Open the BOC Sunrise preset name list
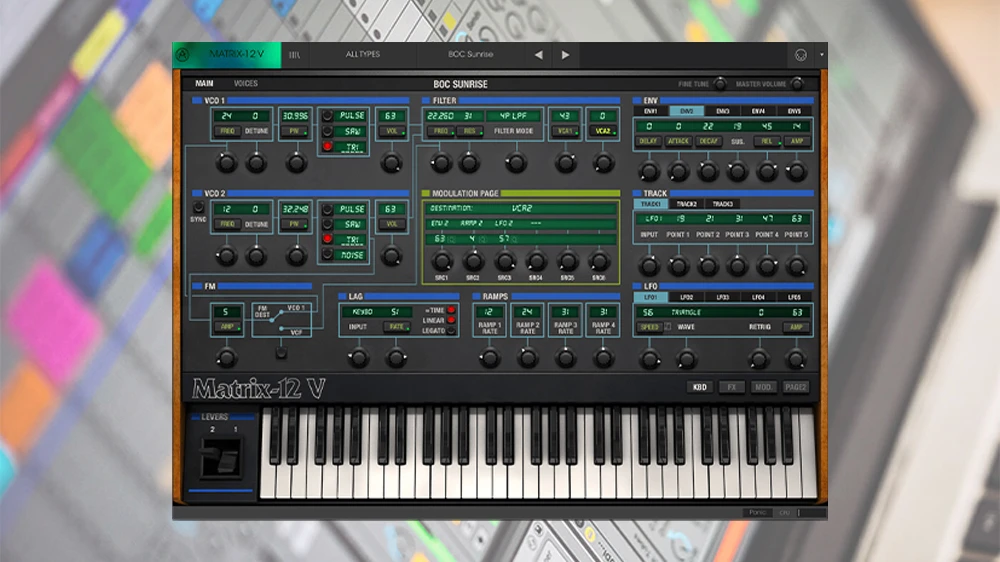 [470, 54]
